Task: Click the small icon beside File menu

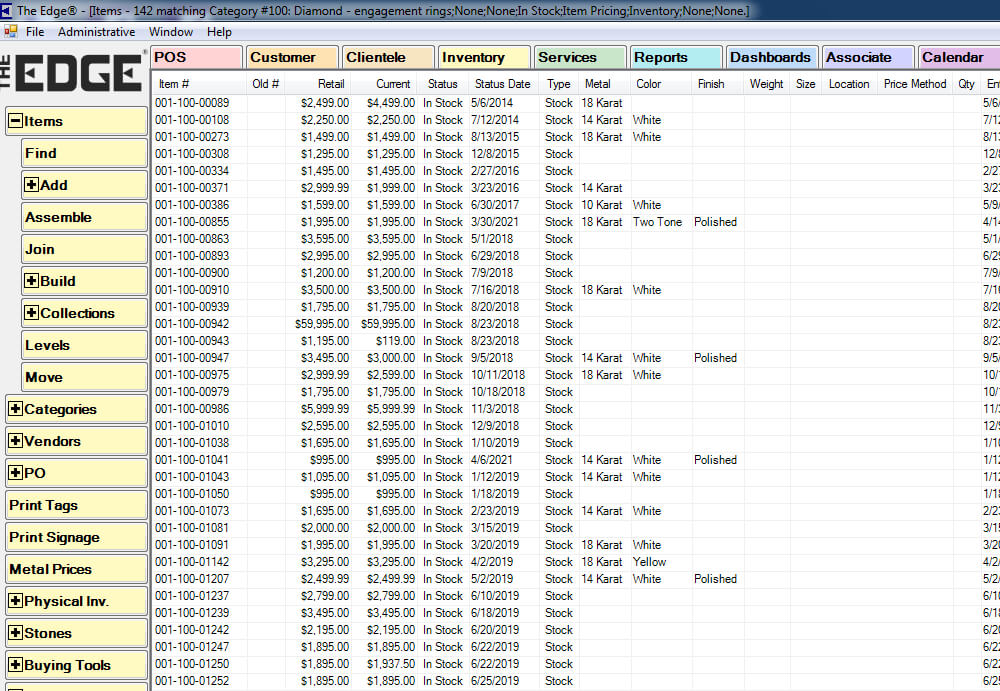Action: pos(11,31)
